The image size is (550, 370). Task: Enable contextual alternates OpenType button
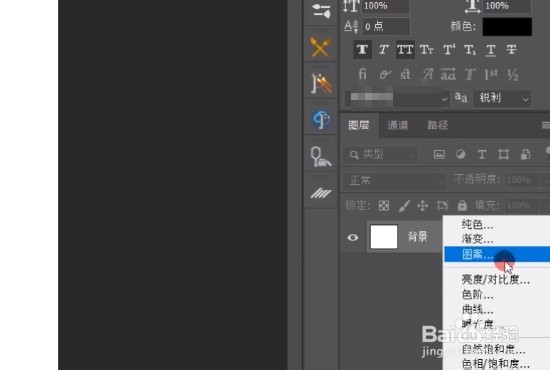[385, 74]
